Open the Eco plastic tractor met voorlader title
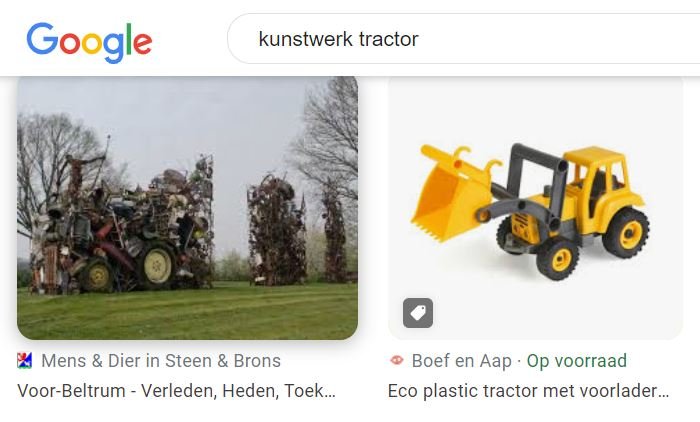 click(x=529, y=391)
